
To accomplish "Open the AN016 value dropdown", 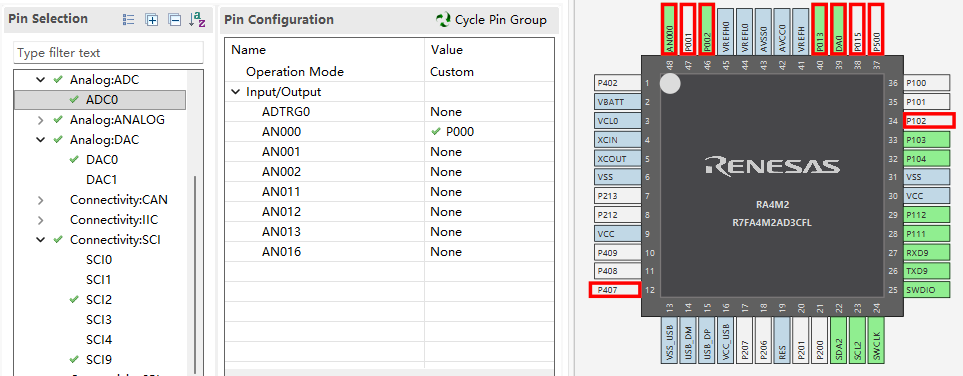I will (x=489, y=252).
